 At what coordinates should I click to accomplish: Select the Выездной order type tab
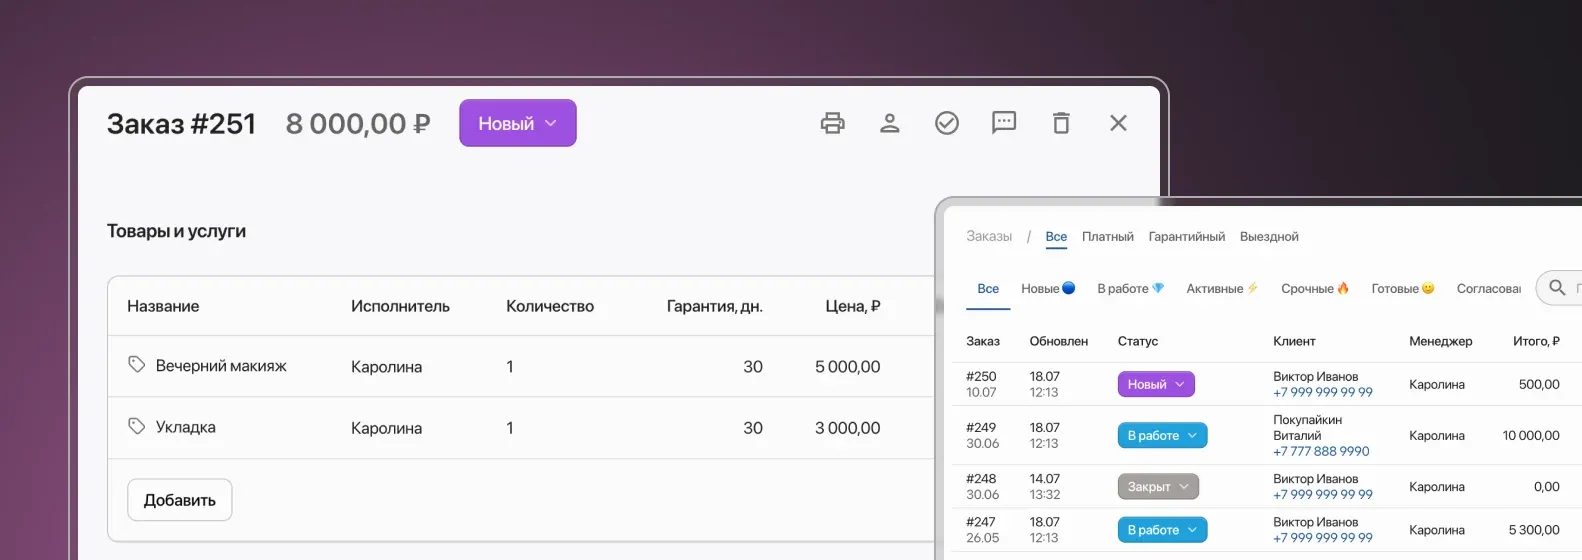click(x=1269, y=237)
